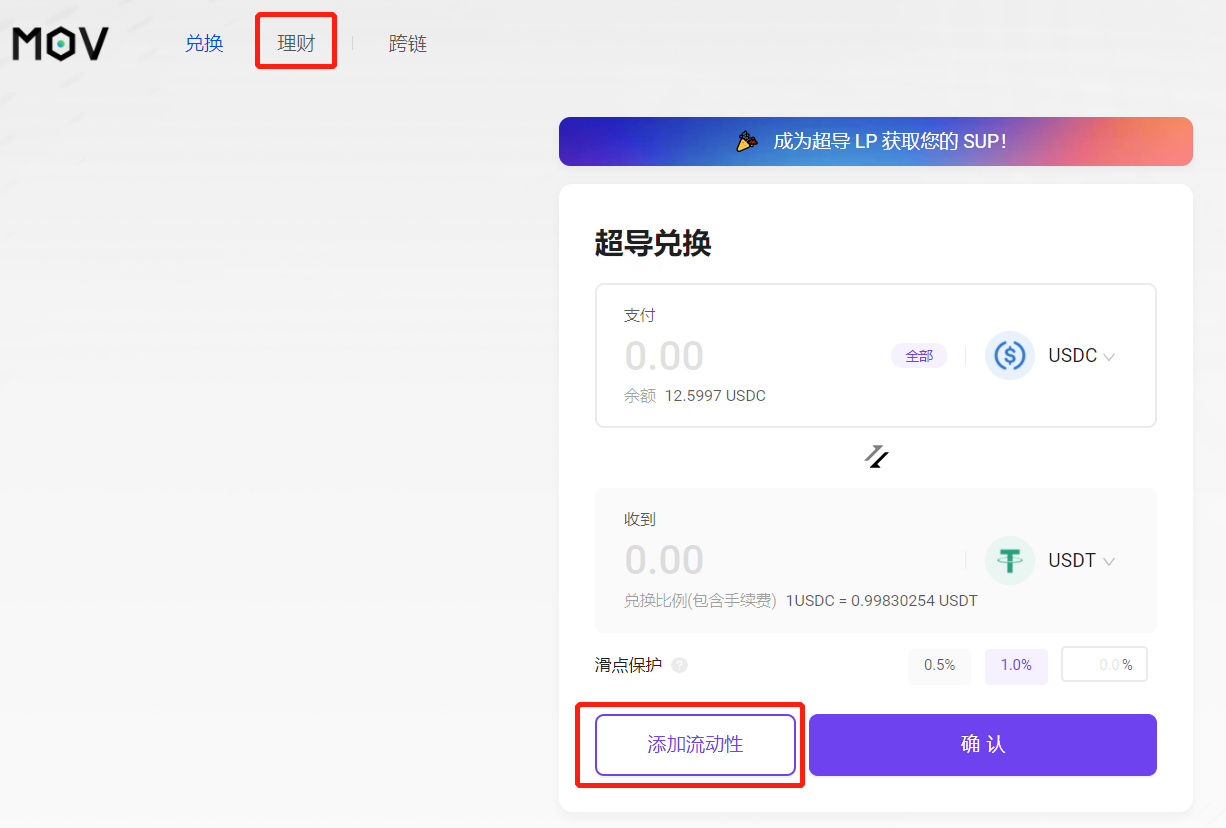The width and height of the screenshot is (1226, 828).
Task: Open the 兑换 tab
Action: click(204, 43)
